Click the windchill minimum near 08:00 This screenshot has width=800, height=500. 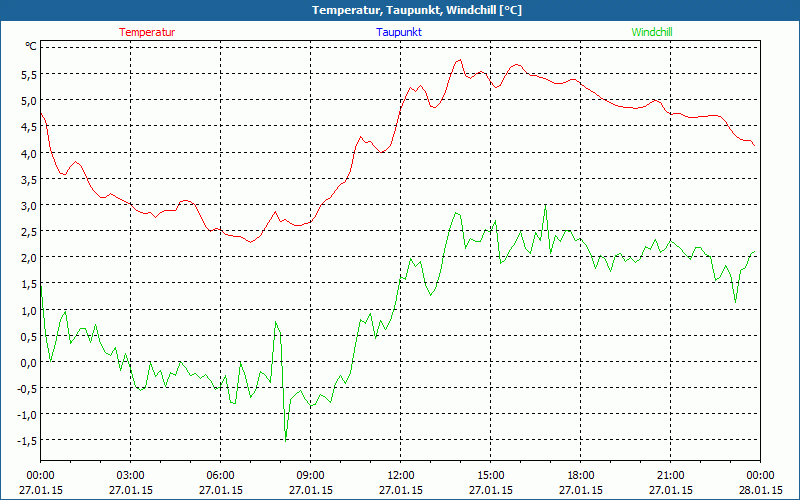(x=286, y=440)
